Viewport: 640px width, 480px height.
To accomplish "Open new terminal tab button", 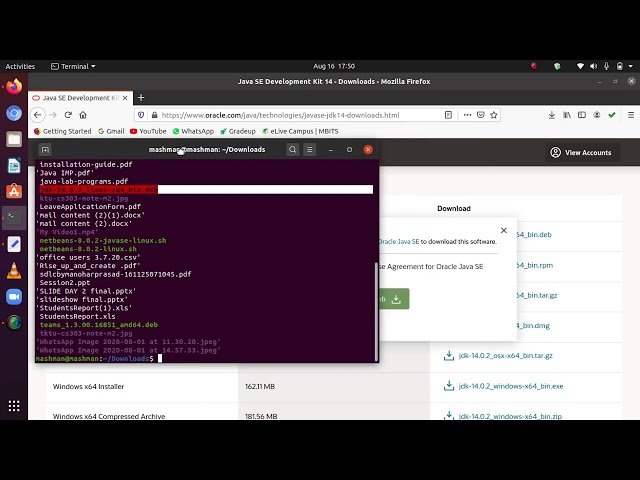I will [x=45, y=150].
